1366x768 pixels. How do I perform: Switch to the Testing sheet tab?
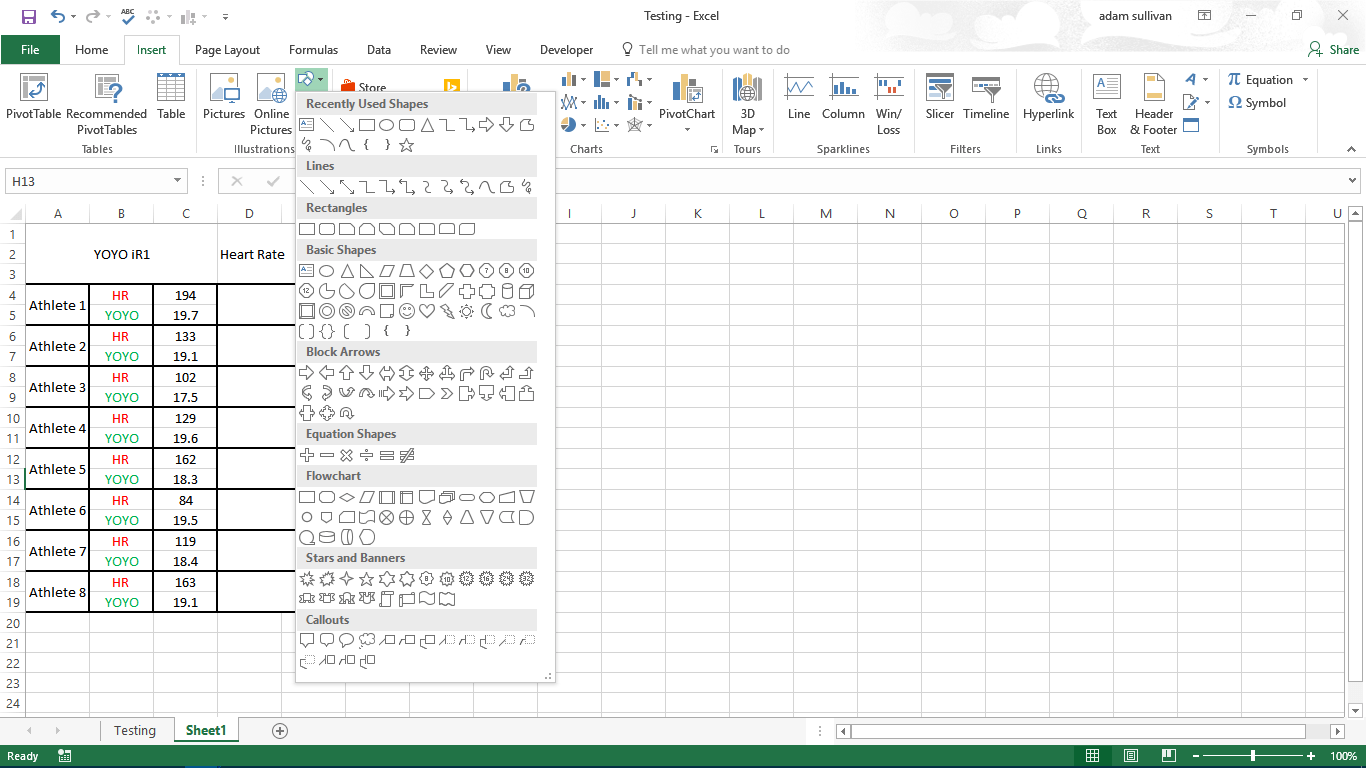[x=136, y=730]
